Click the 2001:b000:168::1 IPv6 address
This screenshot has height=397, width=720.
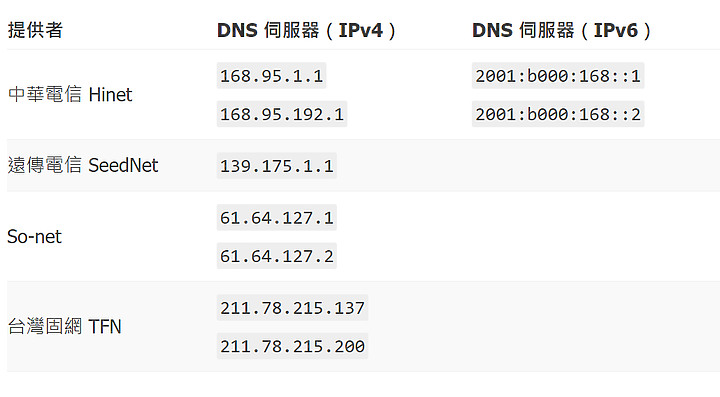(x=558, y=76)
